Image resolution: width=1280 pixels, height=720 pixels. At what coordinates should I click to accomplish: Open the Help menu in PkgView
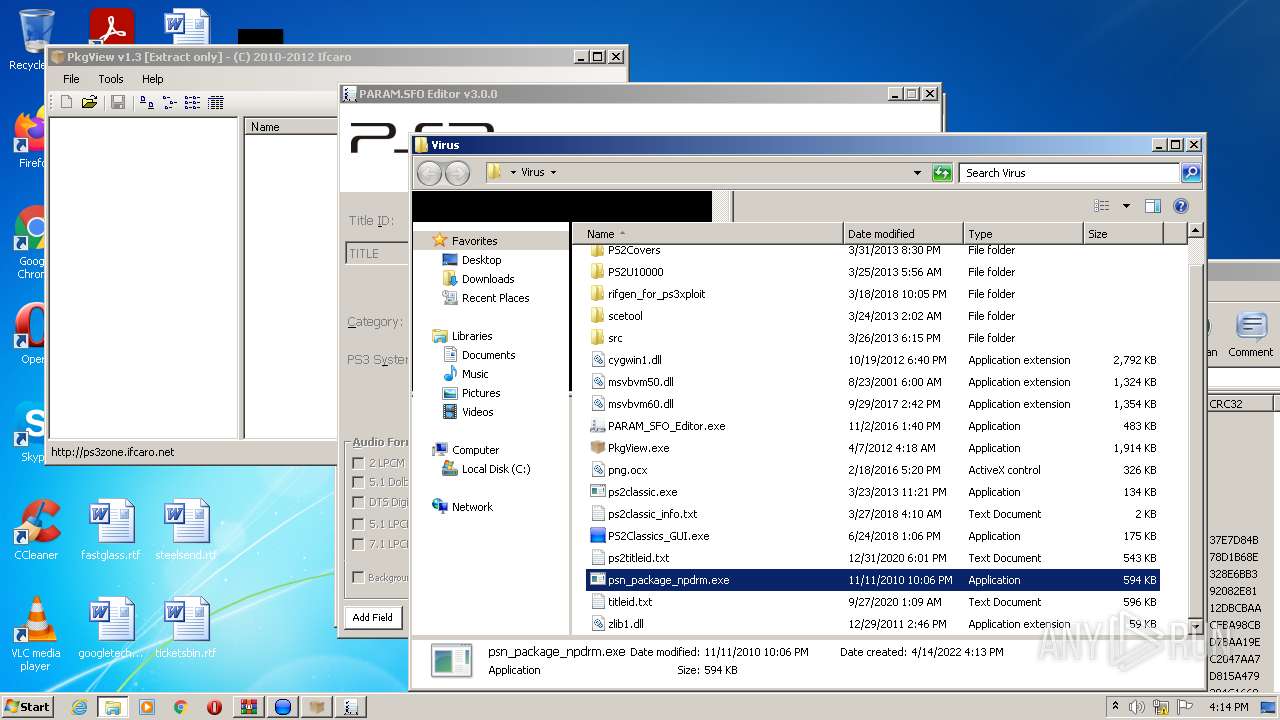tap(152, 79)
